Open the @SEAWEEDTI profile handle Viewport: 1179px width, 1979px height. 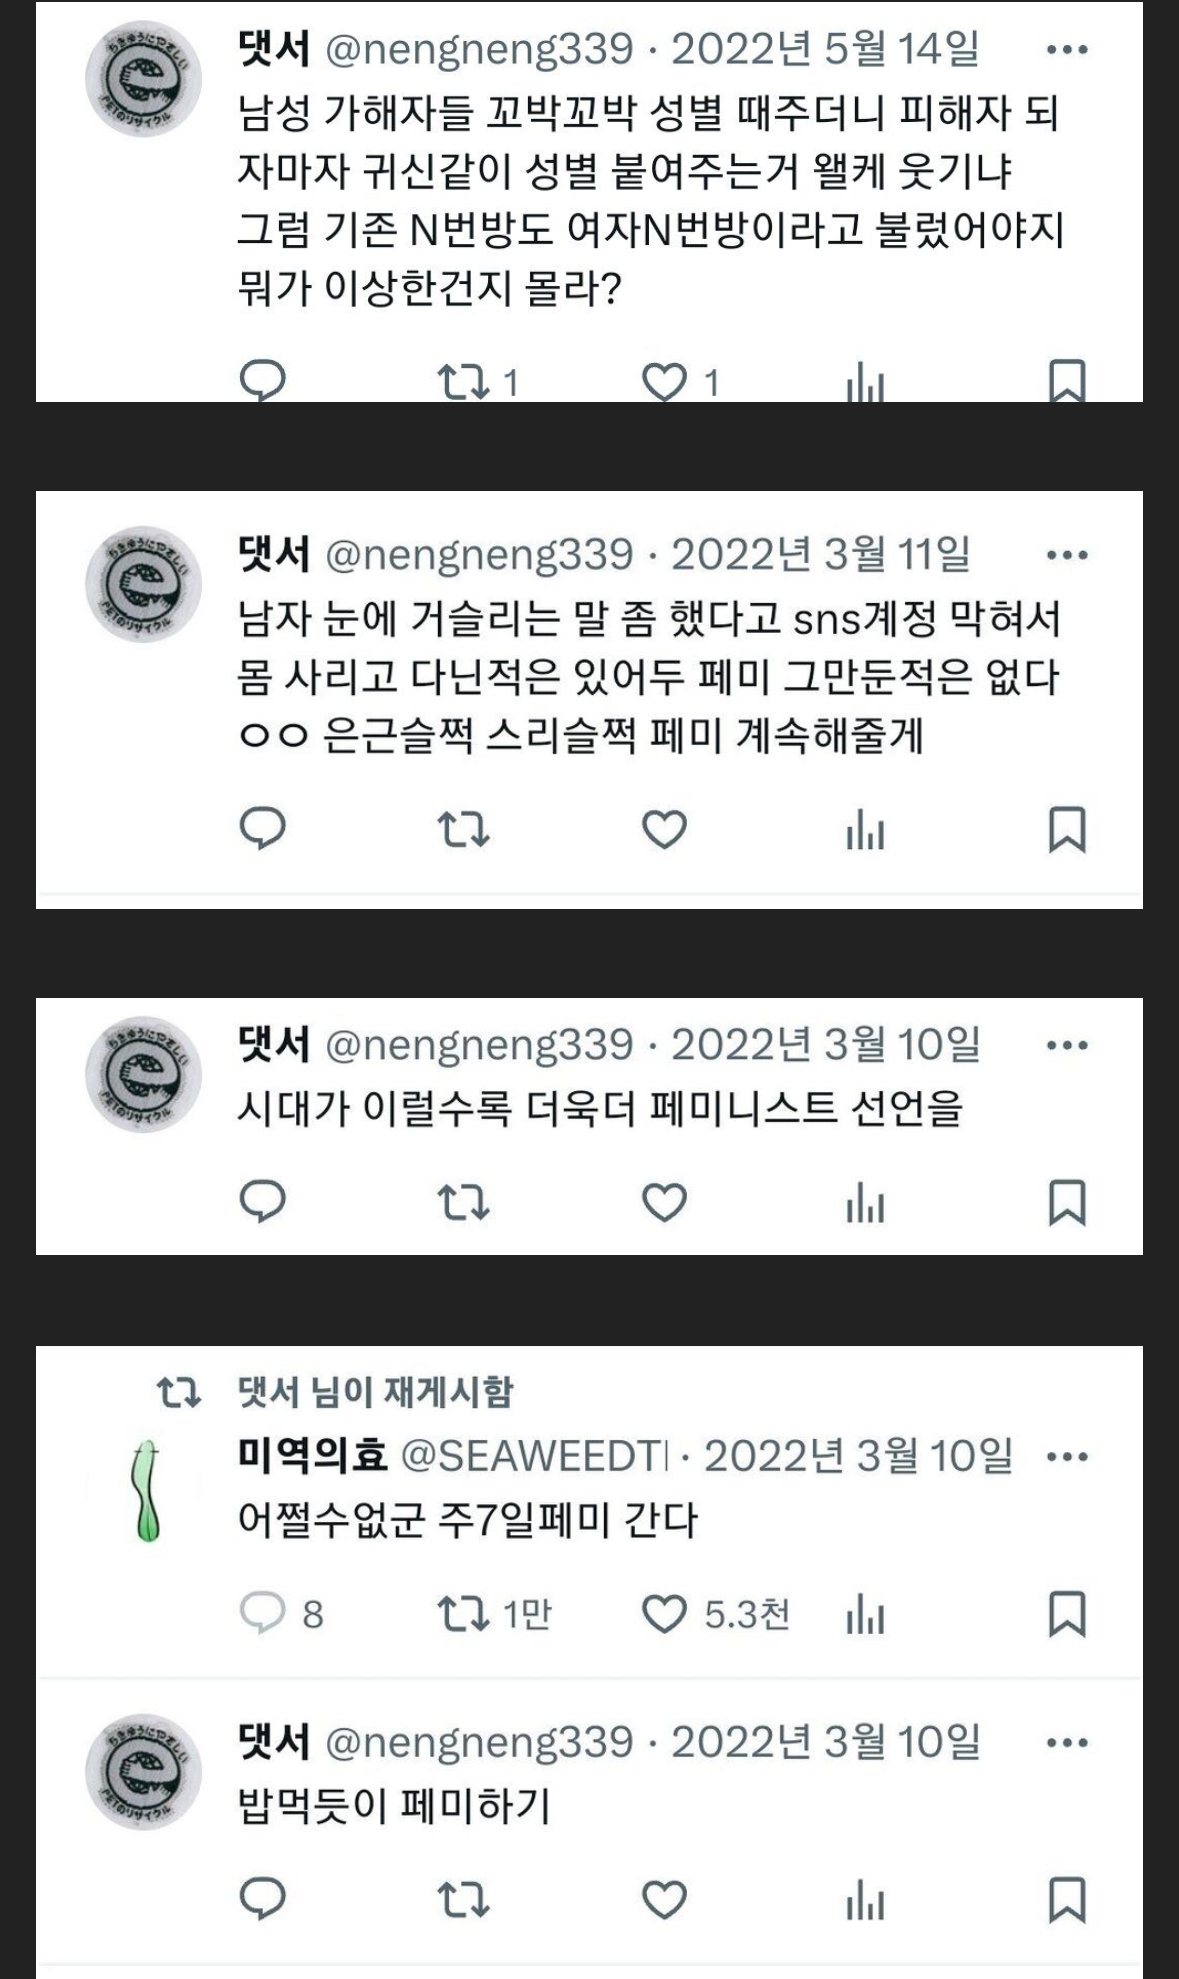(x=534, y=1457)
